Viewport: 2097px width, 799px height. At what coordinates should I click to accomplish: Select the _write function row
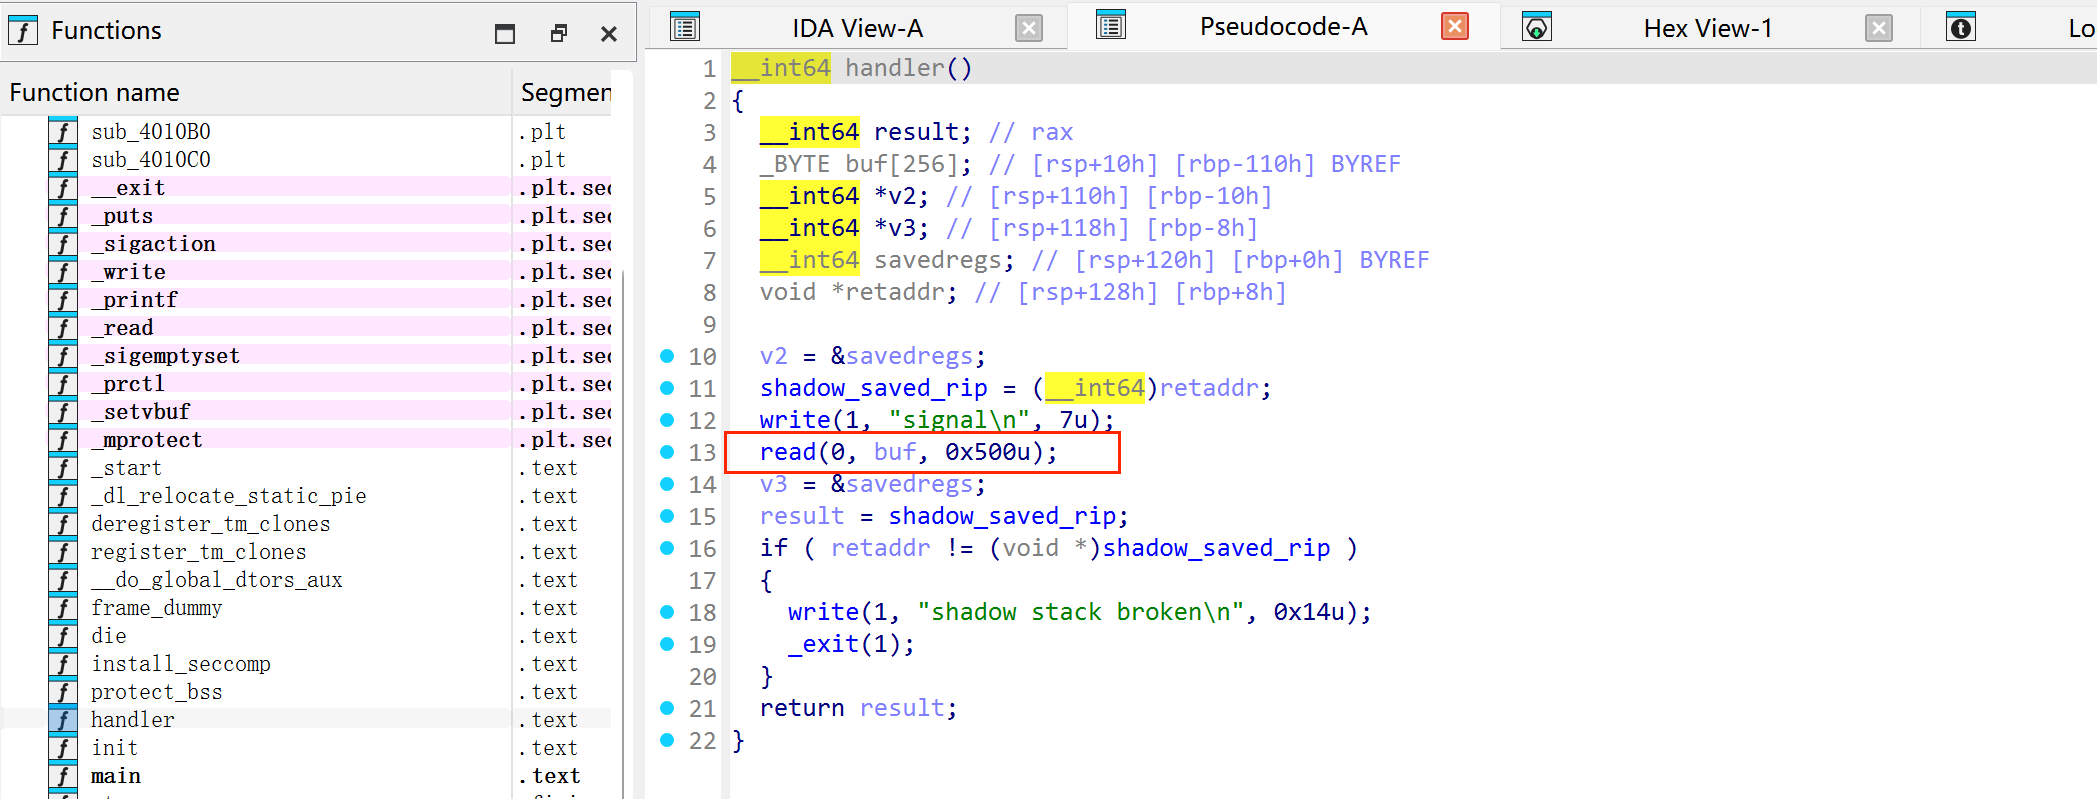[x=306, y=272]
